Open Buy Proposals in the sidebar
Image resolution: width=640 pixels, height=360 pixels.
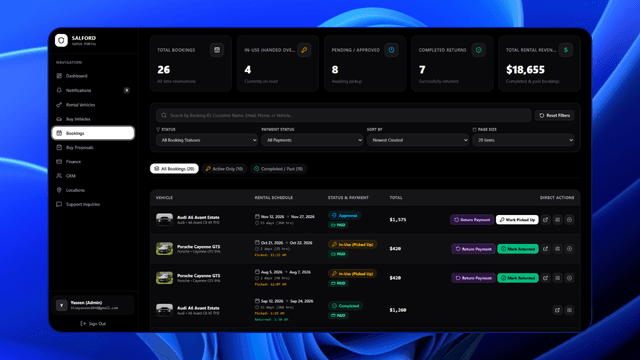(x=93, y=147)
